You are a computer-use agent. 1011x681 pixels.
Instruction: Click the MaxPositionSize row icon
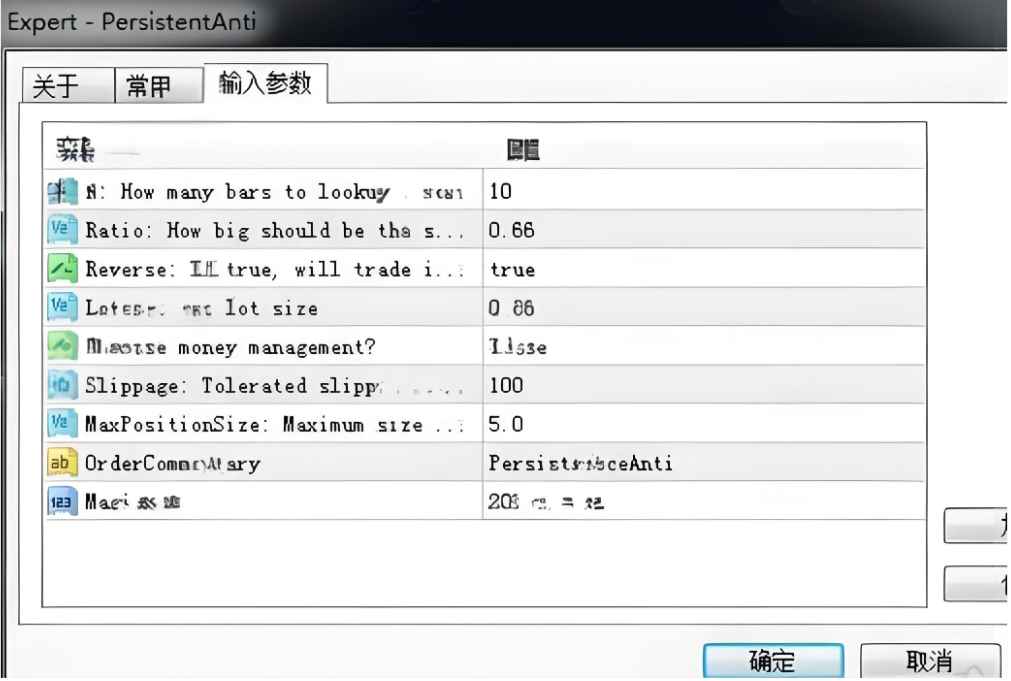[58, 424]
